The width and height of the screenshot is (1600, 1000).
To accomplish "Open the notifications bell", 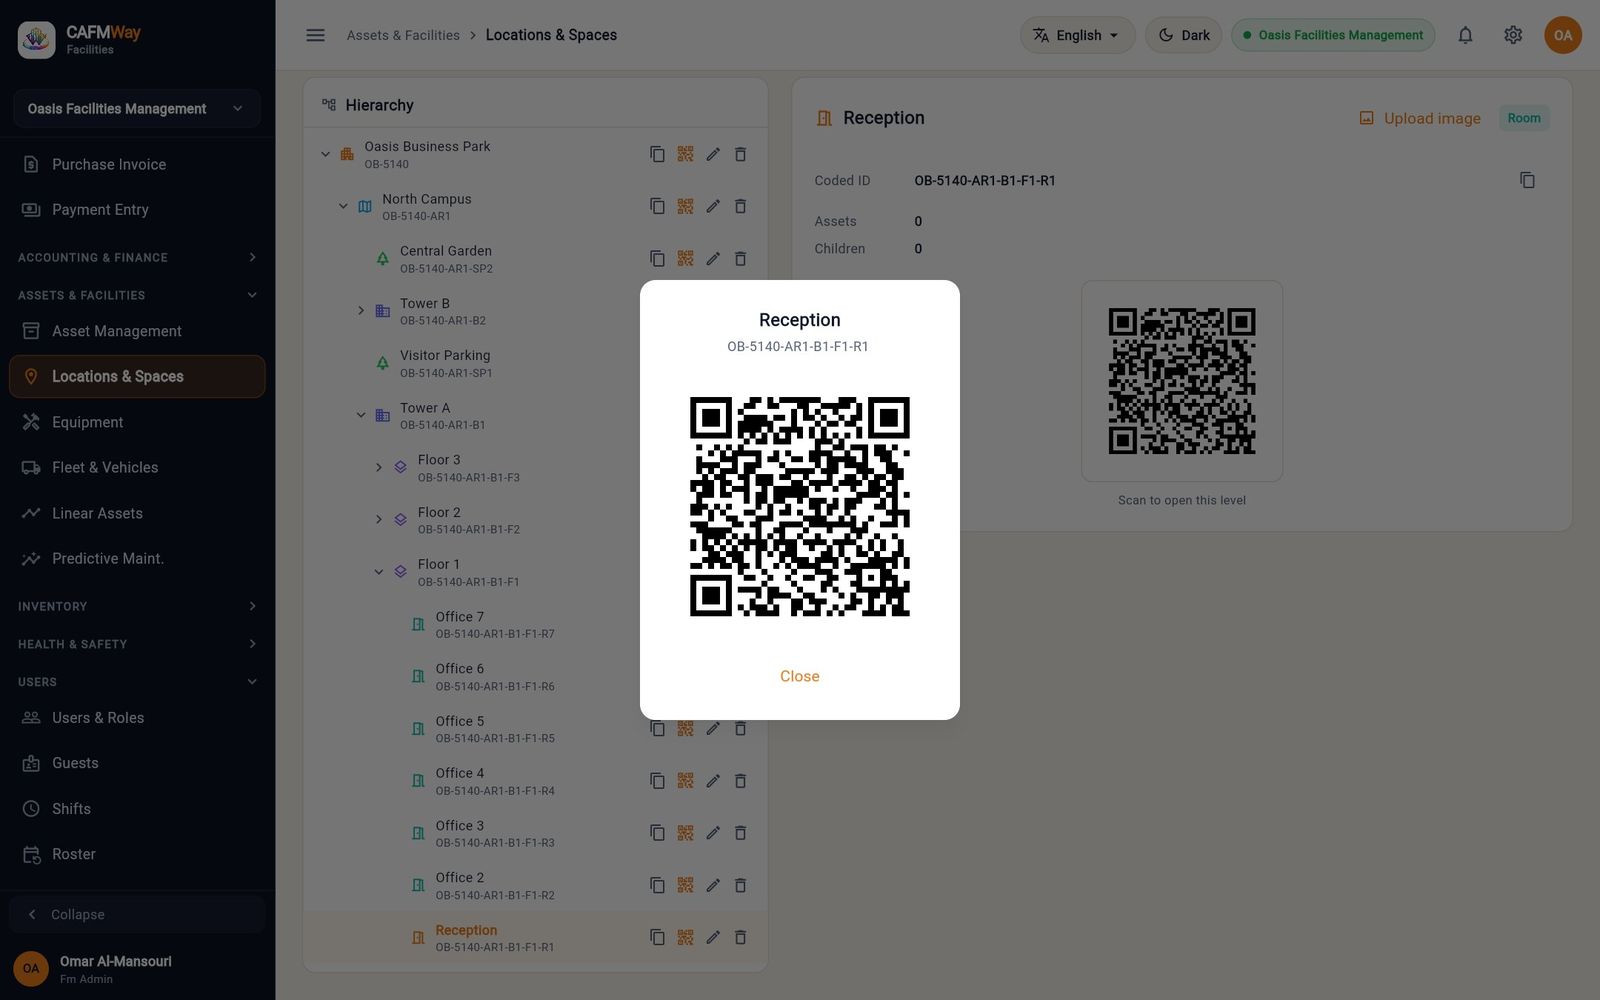I will tap(1465, 35).
